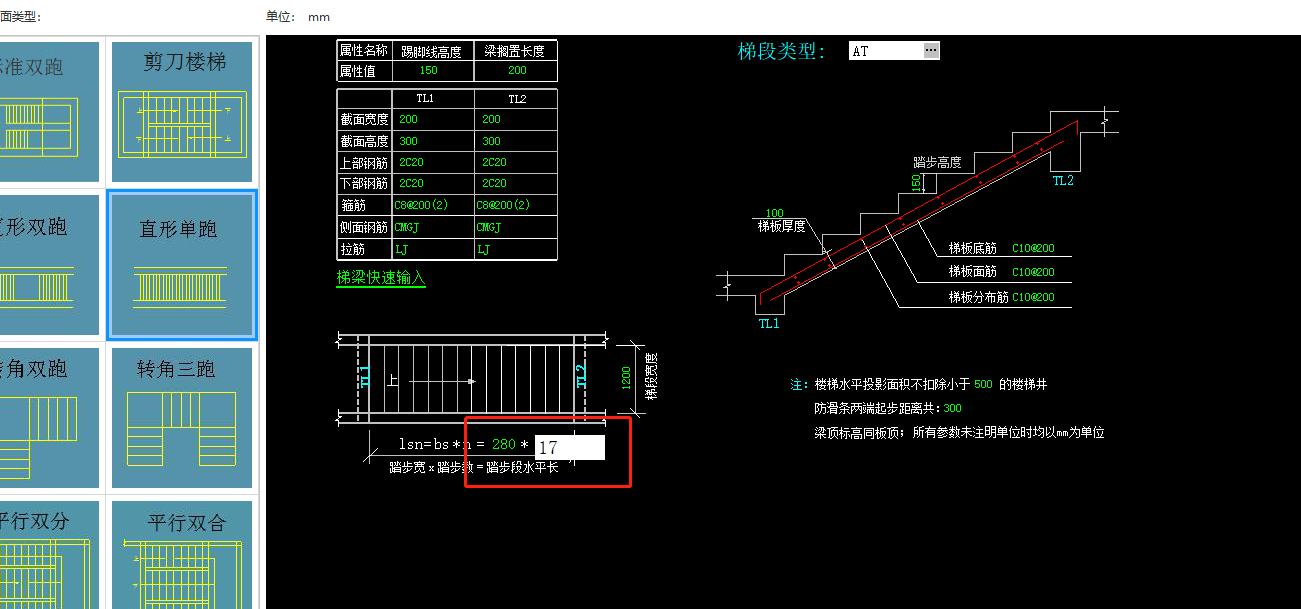Click the TL1 header in beam table
This screenshot has width=1301, height=609.
point(425,99)
